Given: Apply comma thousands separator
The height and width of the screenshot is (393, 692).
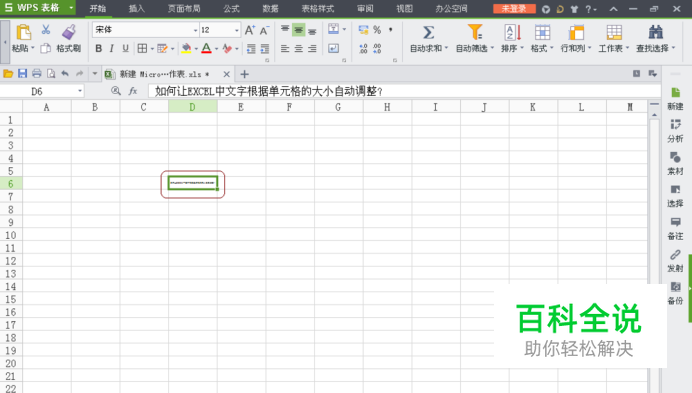Looking at the screenshot, I should point(391,30).
